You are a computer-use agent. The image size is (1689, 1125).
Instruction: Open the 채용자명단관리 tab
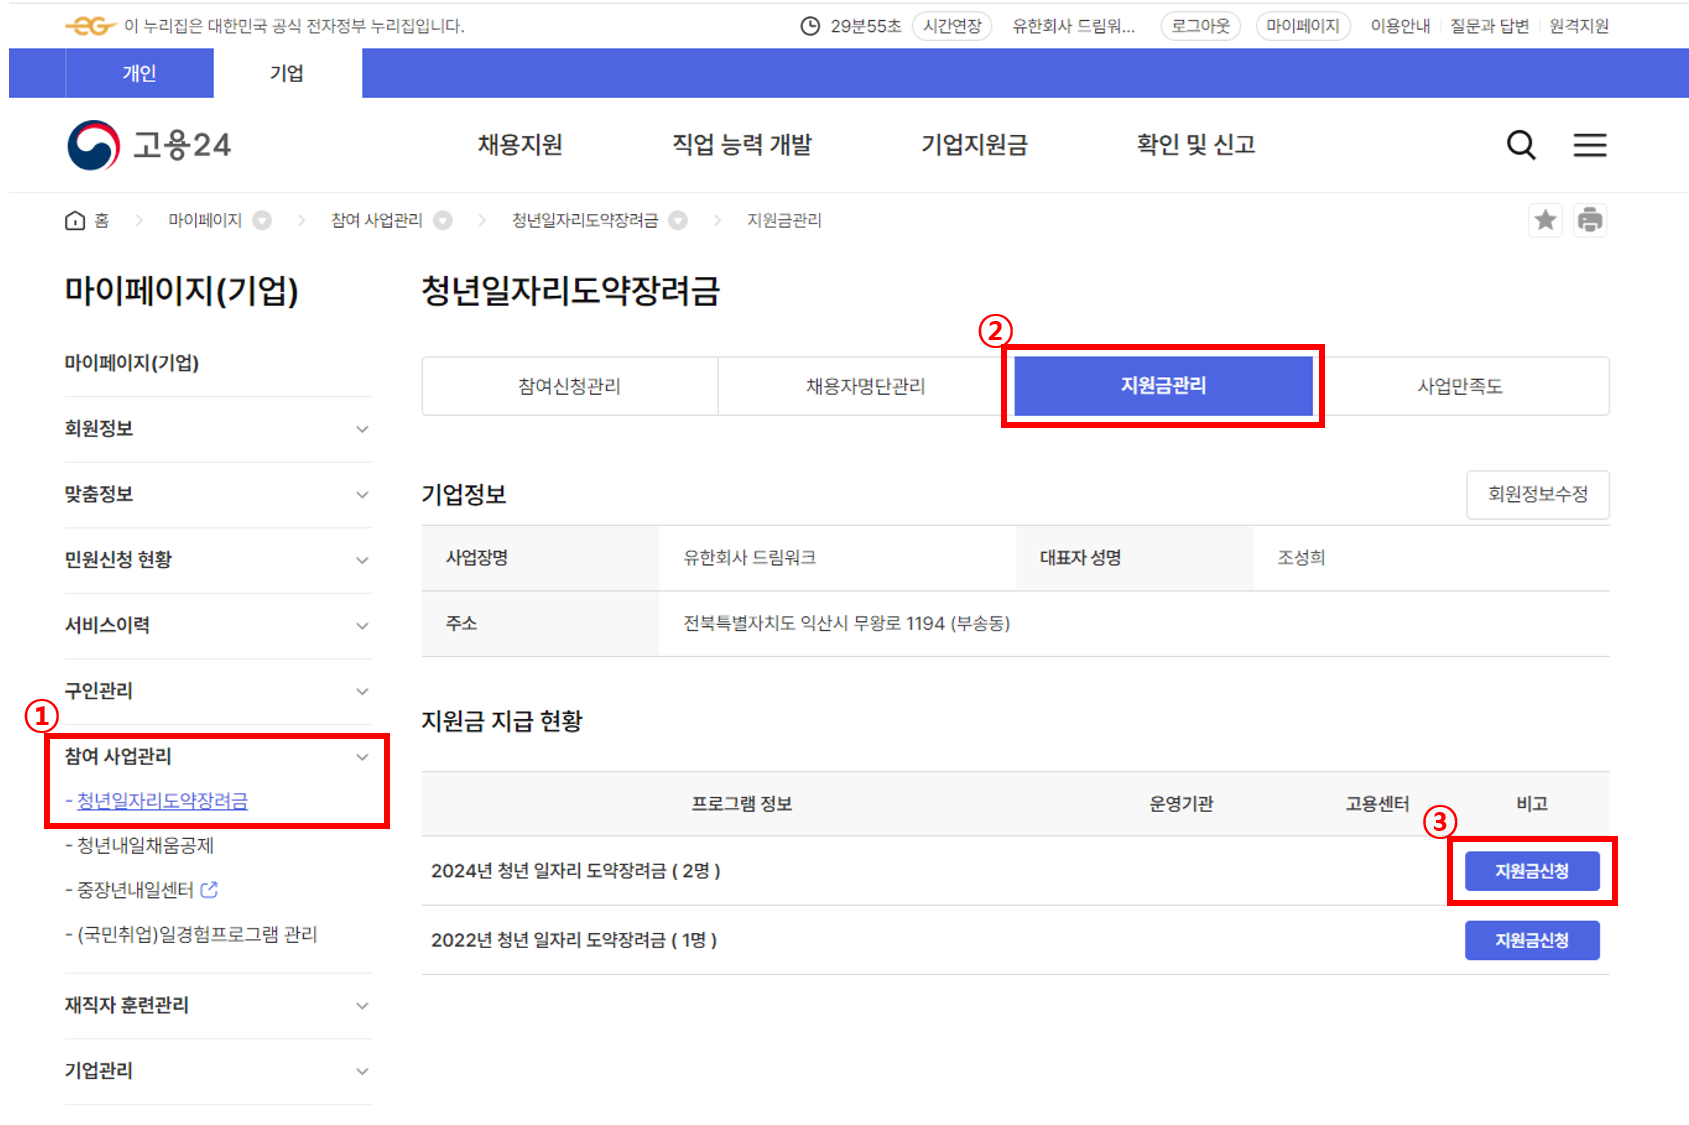(866, 386)
